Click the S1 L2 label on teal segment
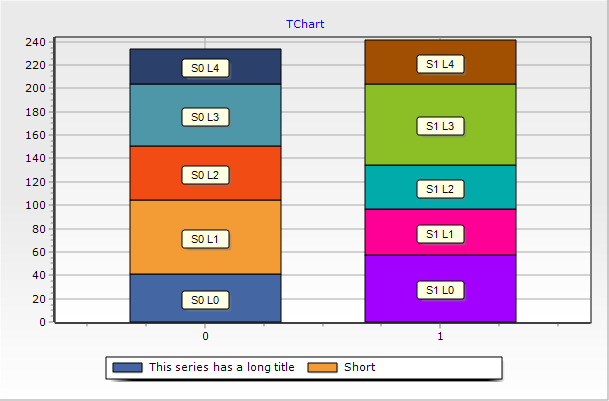 (440, 189)
